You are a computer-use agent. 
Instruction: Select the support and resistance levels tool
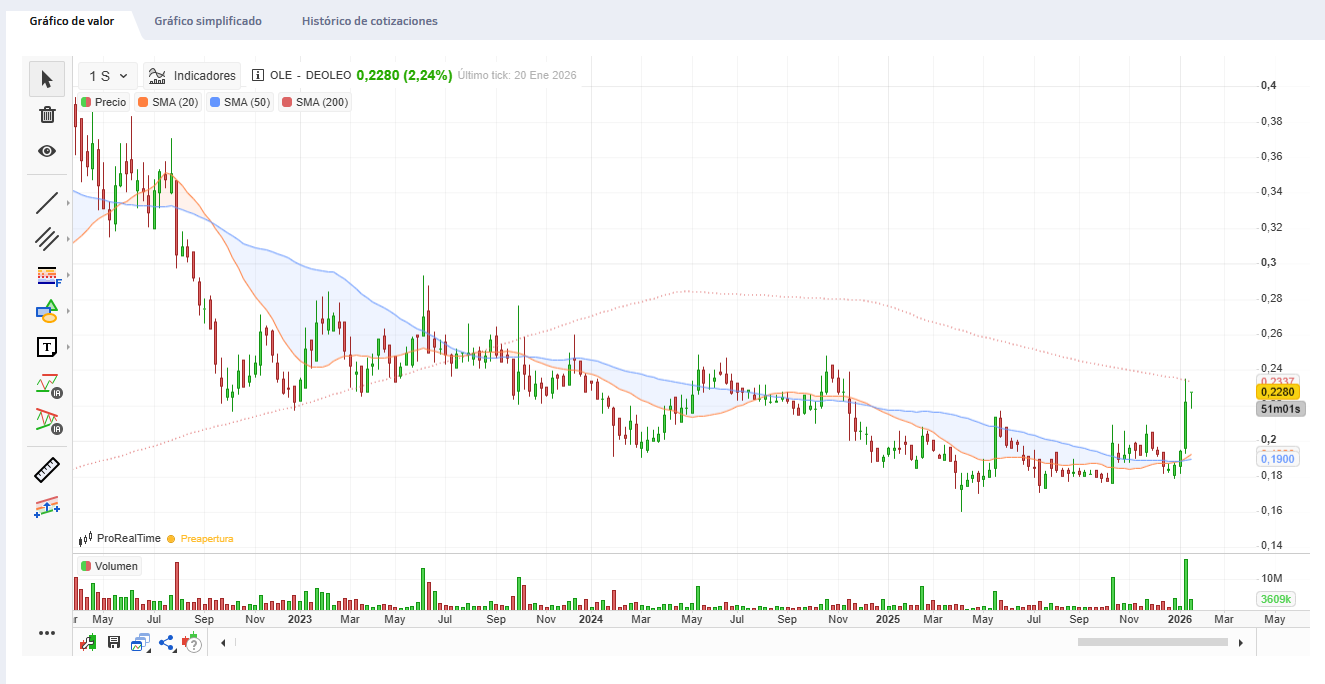(47, 507)
